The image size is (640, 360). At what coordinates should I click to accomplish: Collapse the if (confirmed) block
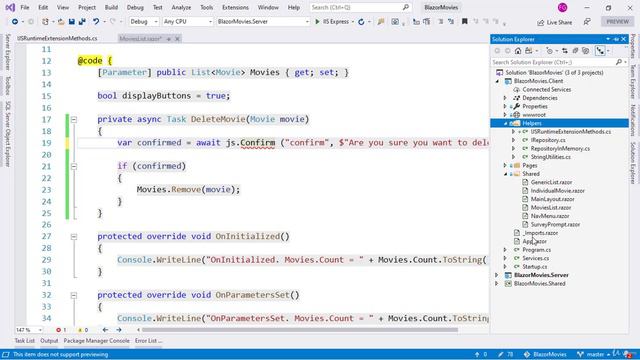click(74, 167)
